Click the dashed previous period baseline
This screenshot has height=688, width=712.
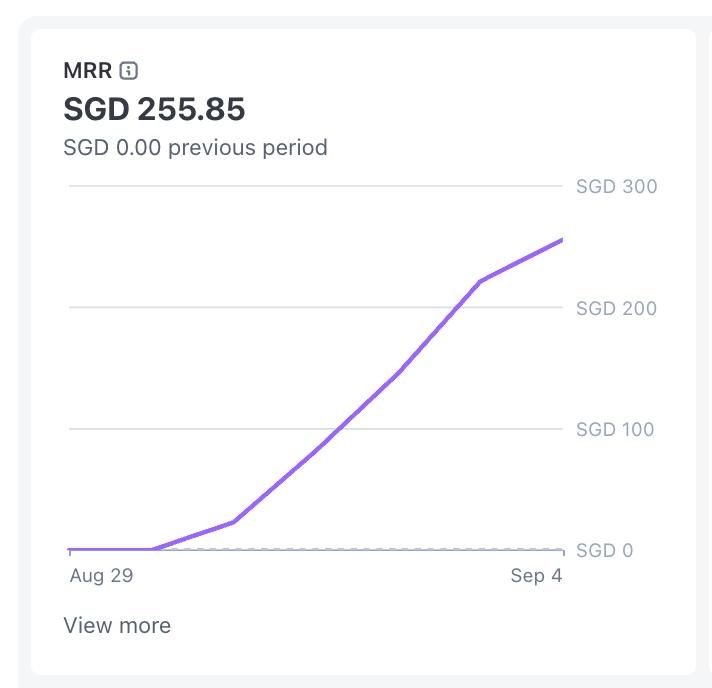click(400, 549)
